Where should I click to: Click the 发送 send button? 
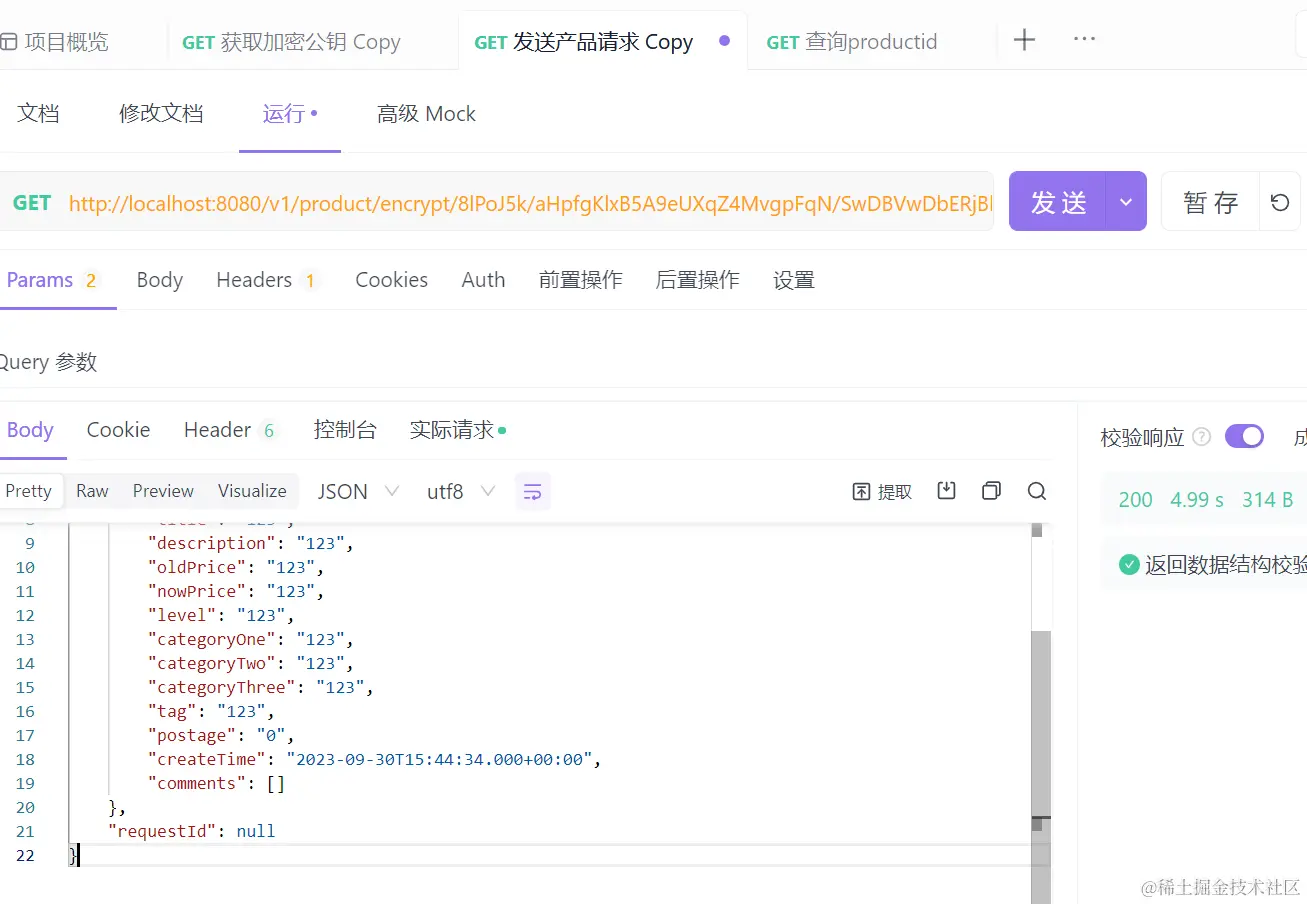pyautogui.click(x=1058, y=202)
